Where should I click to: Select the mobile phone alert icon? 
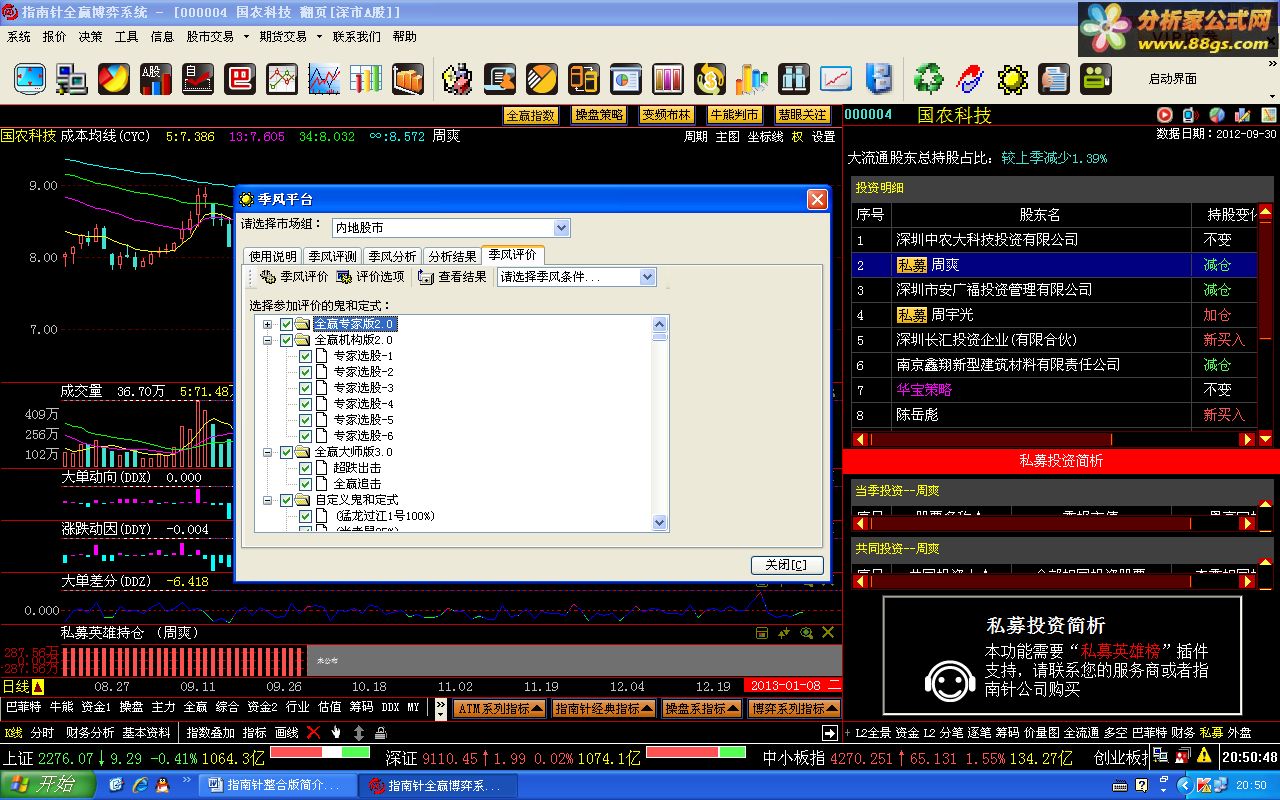1191,115
